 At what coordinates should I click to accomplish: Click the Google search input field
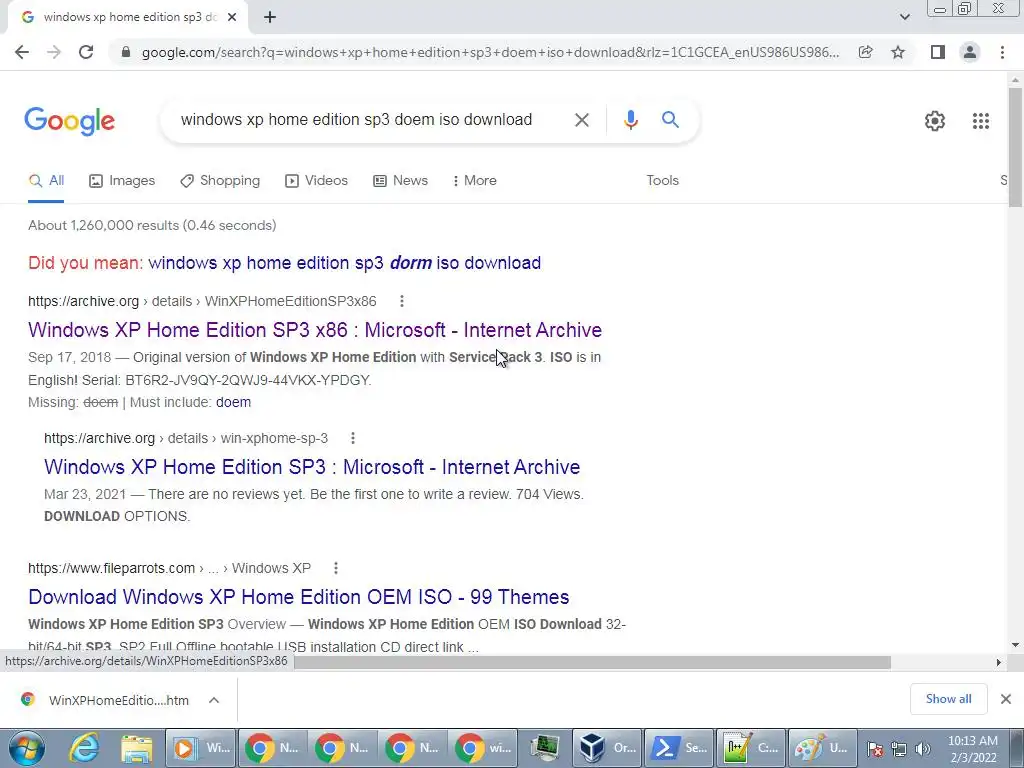click(x=356, y=120)
